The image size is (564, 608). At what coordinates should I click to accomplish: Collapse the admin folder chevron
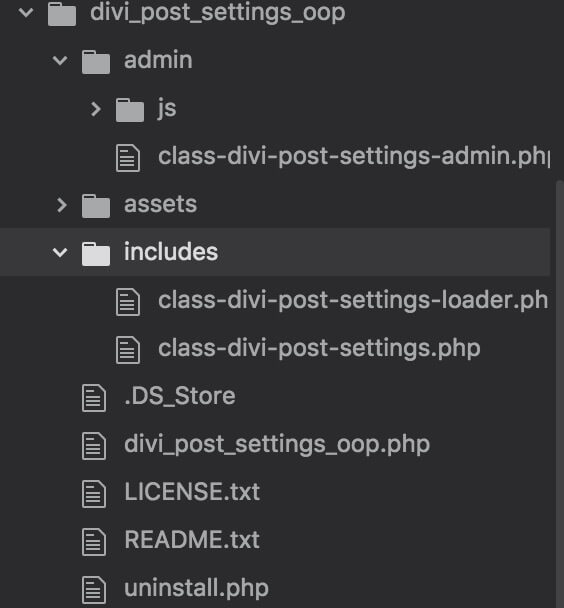tap(60, 60)
